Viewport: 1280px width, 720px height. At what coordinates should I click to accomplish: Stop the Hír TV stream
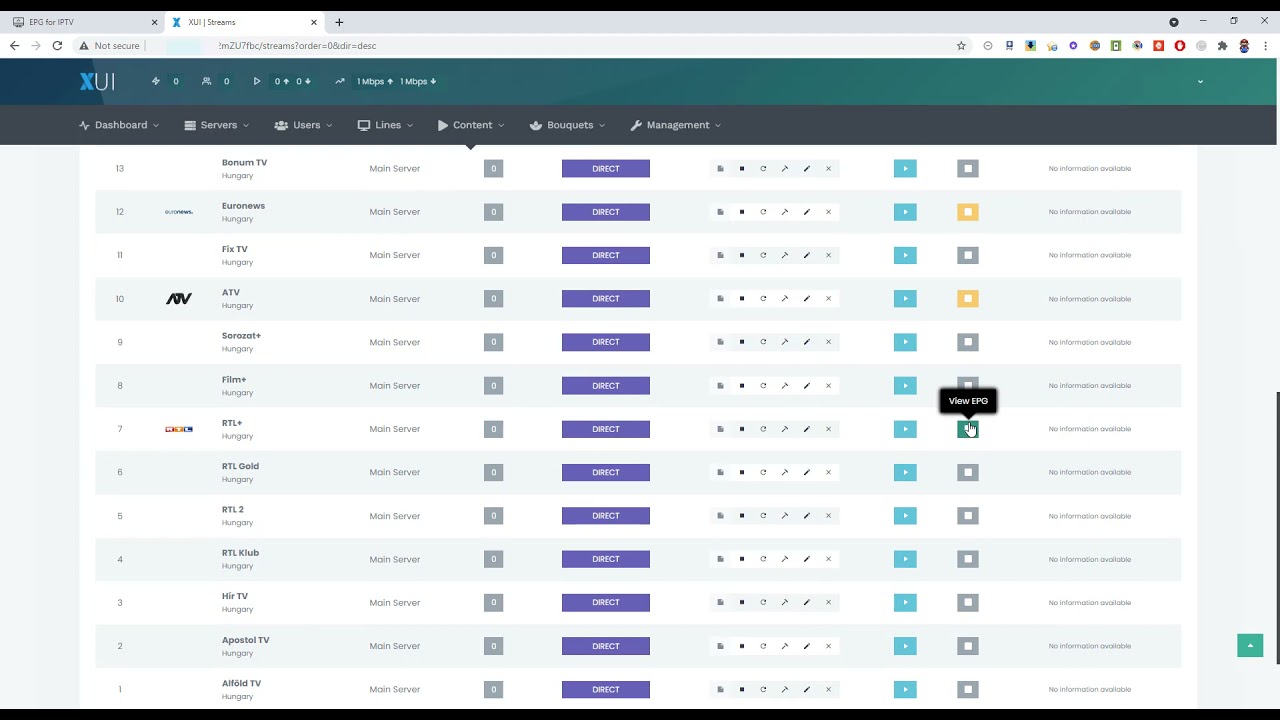pyautogui.click(x=742, y=603)
